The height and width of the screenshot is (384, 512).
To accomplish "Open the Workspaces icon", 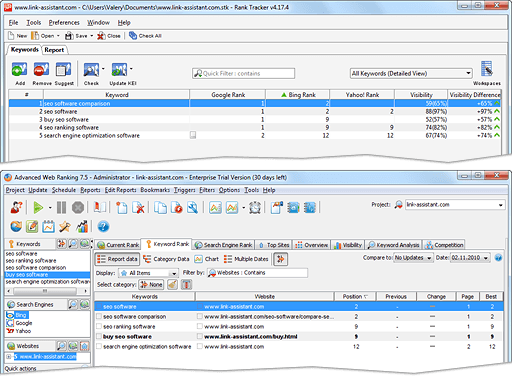I will 487,69.
